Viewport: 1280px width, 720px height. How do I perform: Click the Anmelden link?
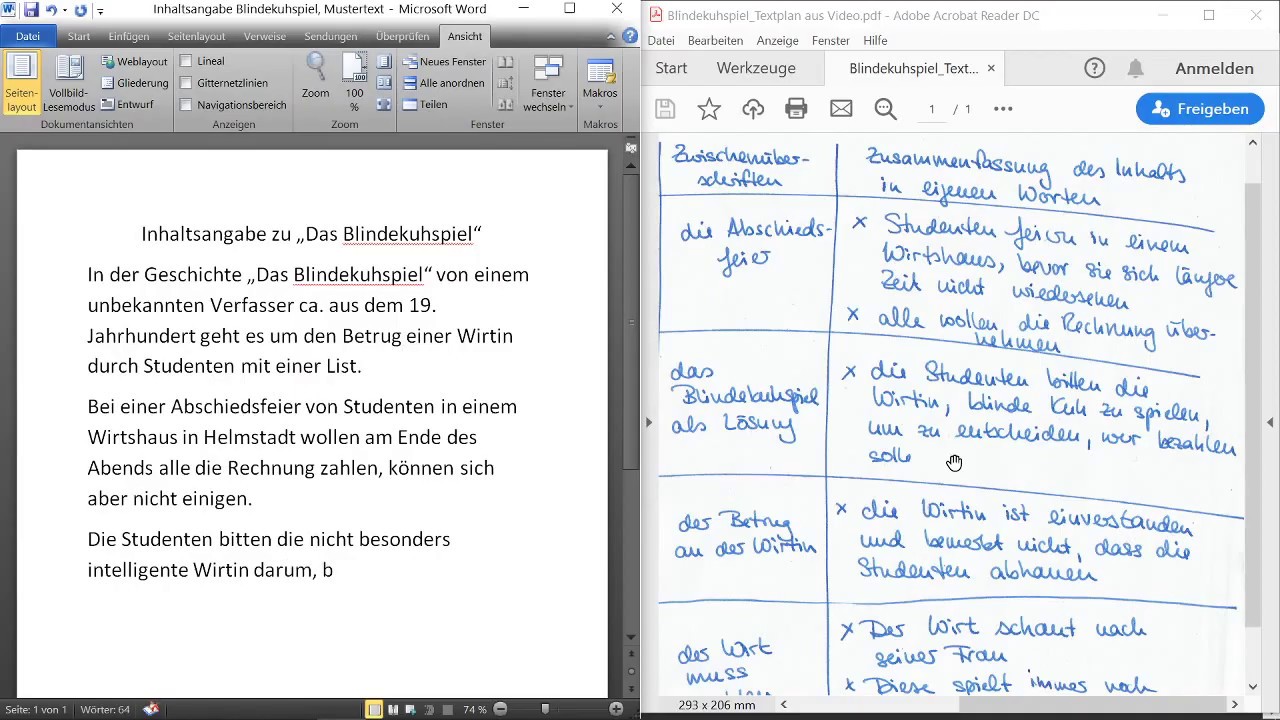coord(1214,68)
